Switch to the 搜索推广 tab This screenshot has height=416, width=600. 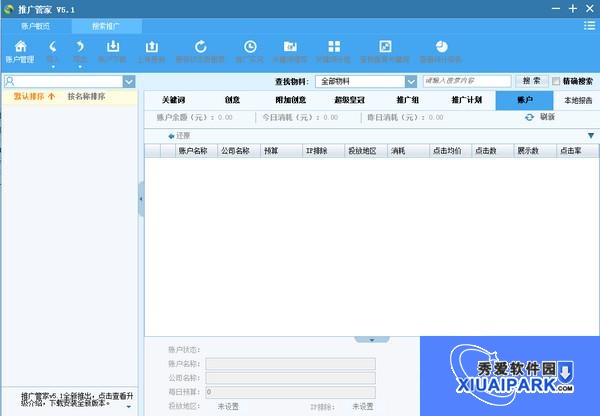click(106, 26)
